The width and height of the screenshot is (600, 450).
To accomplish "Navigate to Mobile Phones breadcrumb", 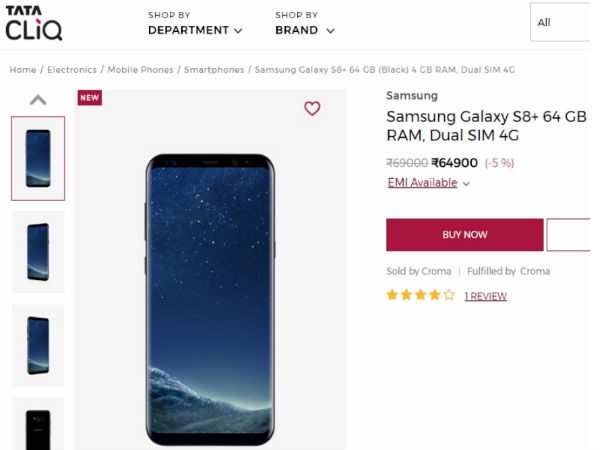I will (140, 70).
